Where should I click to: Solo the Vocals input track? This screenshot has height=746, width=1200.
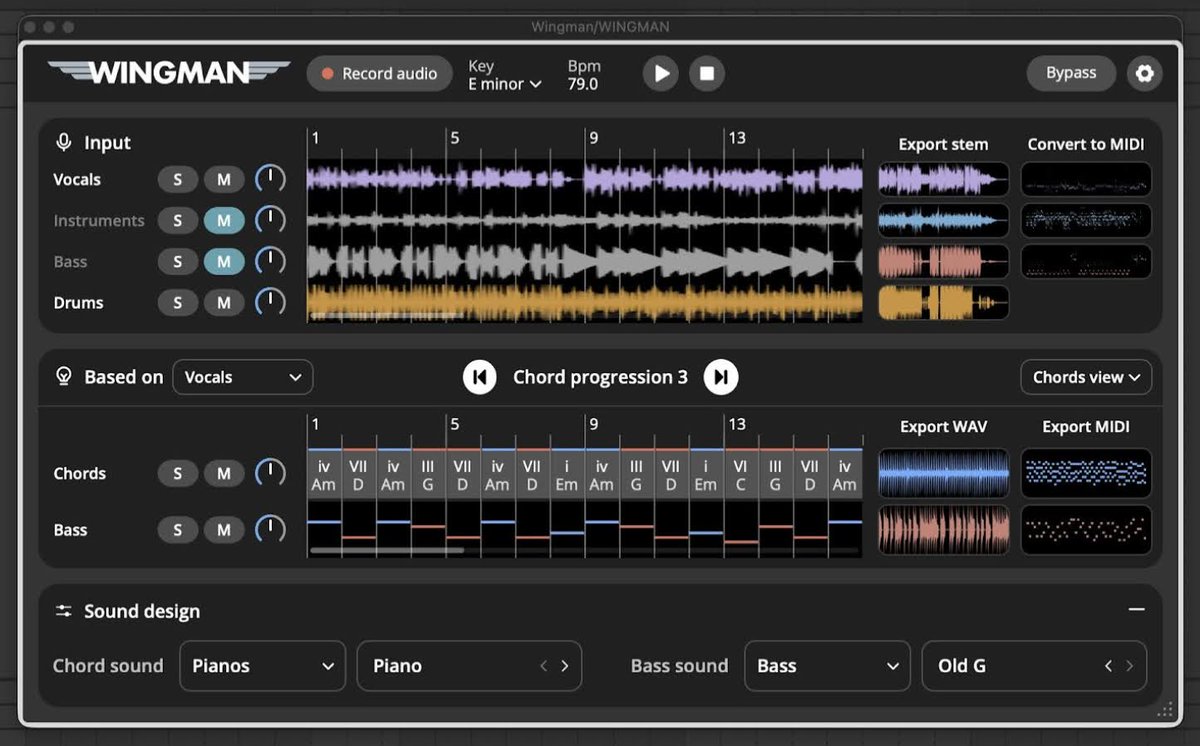(x=177, y=180)
